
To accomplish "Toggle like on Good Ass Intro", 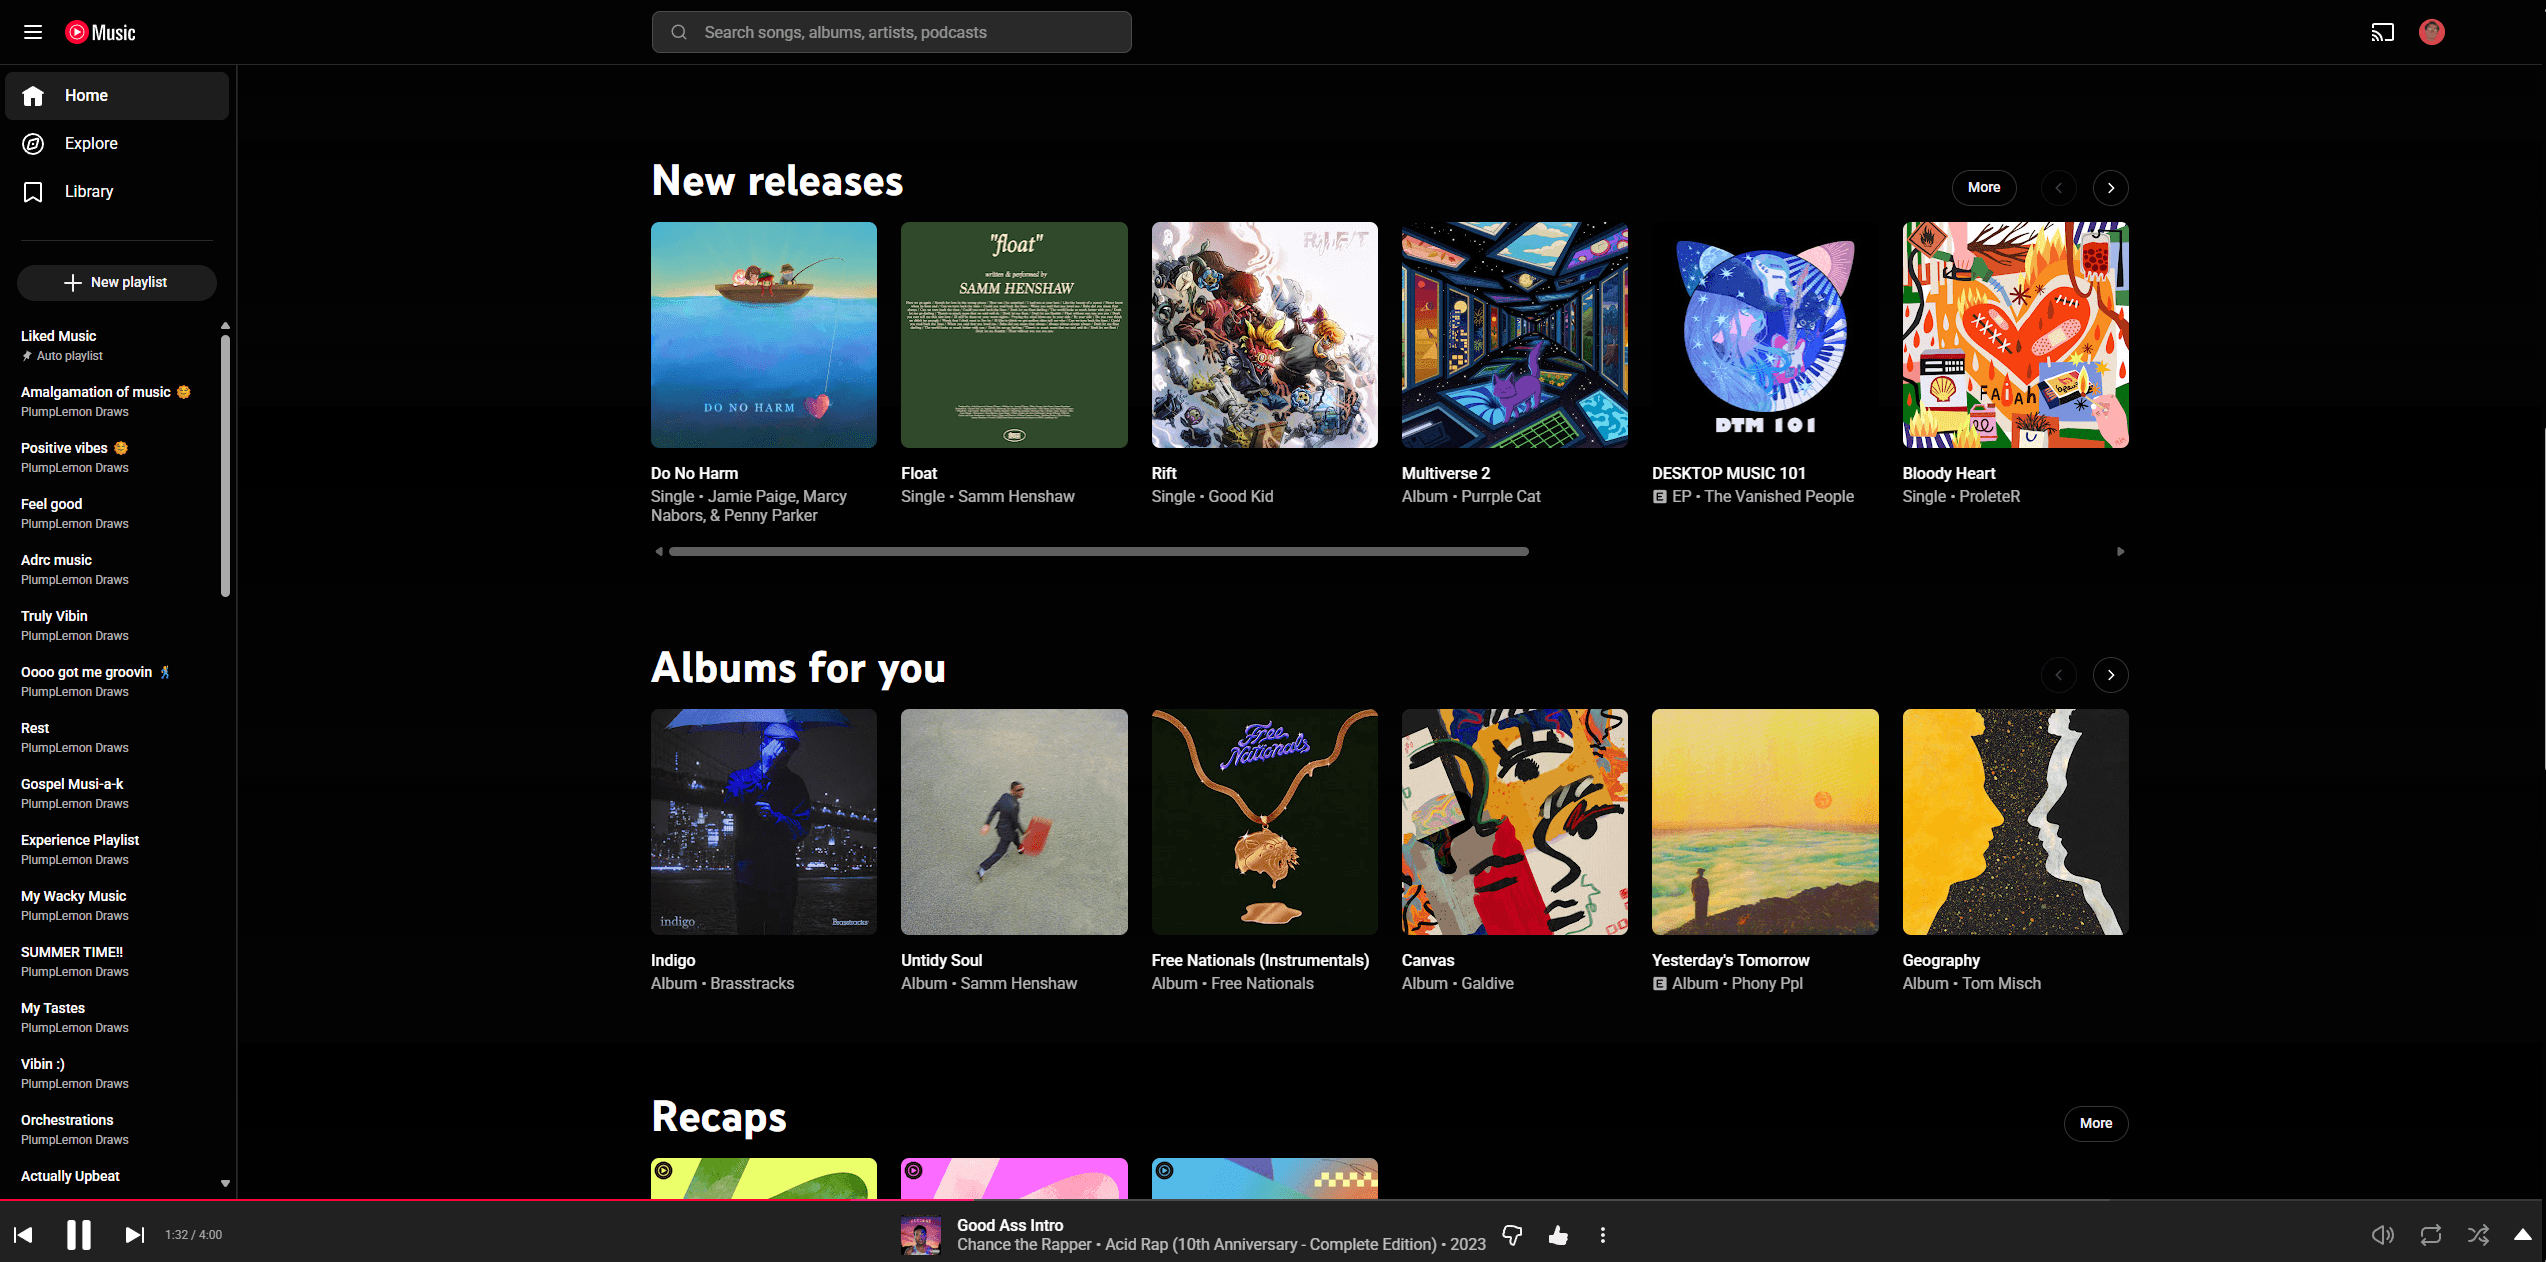I will 1558,1235.
